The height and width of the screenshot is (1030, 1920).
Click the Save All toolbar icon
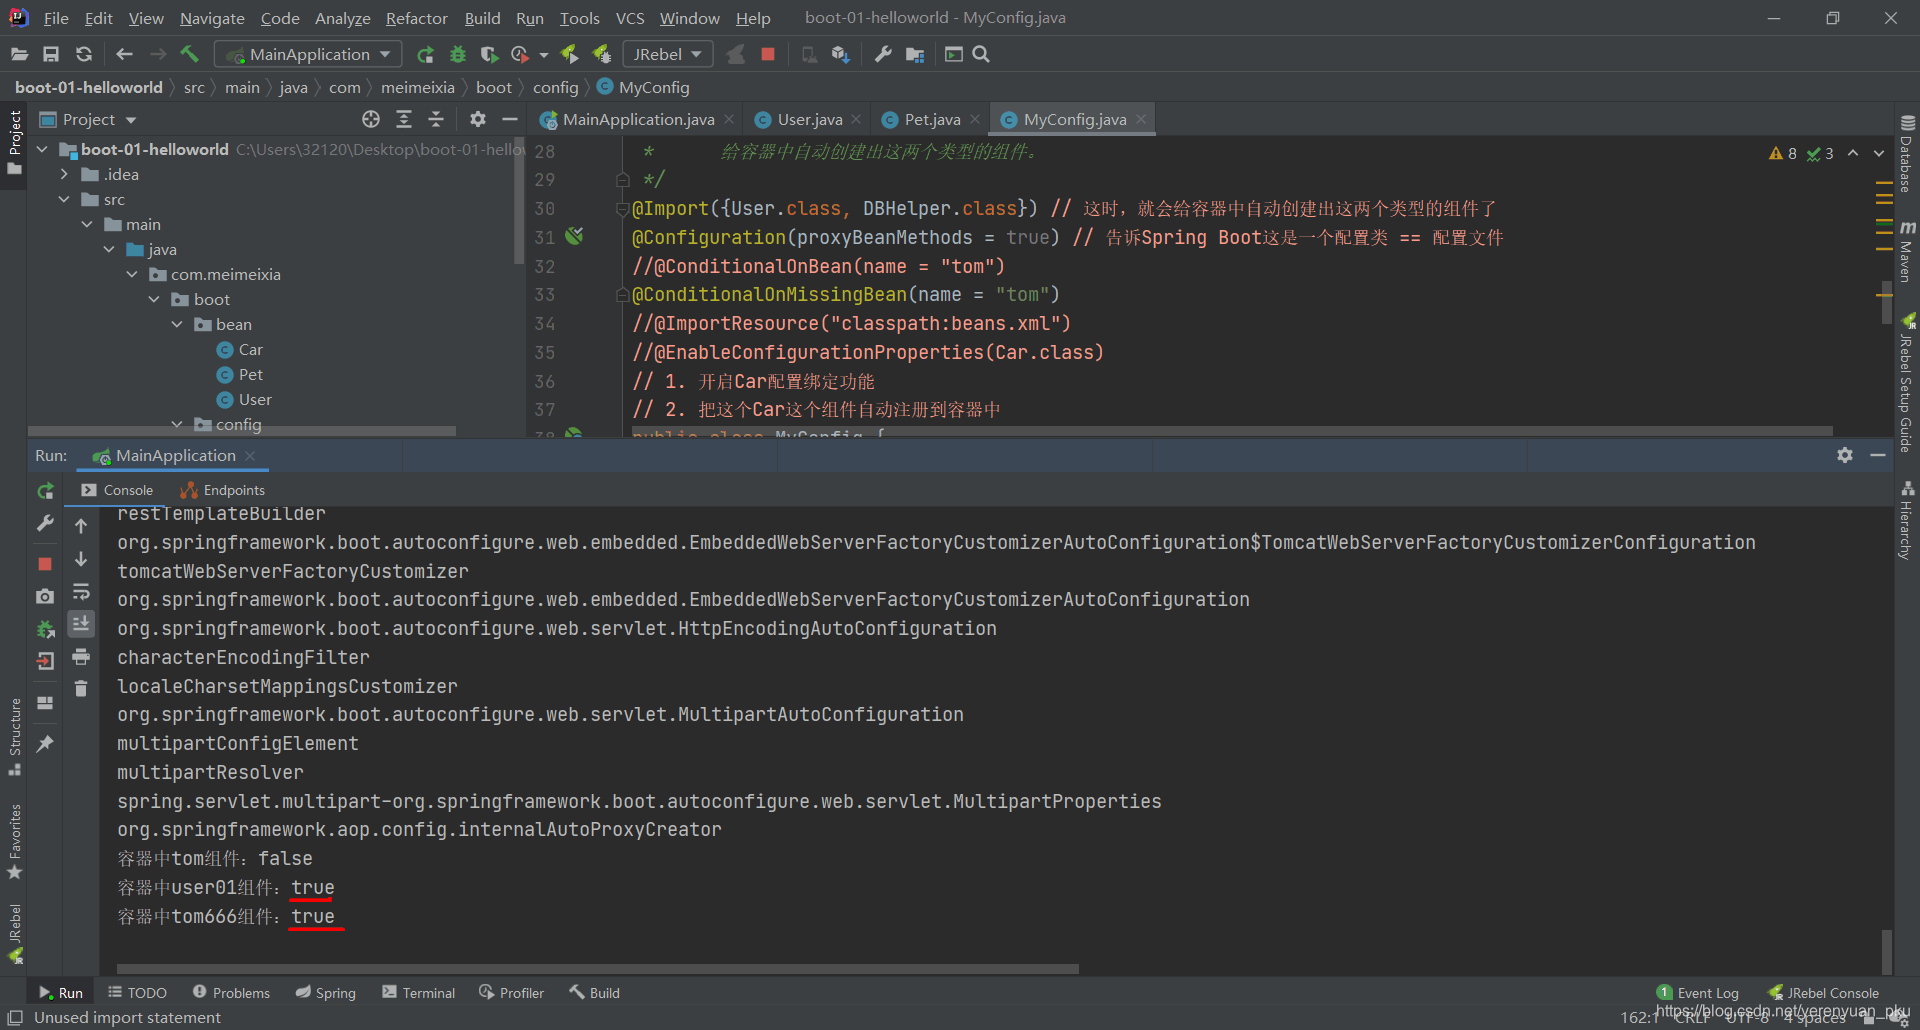coord(51,54)
